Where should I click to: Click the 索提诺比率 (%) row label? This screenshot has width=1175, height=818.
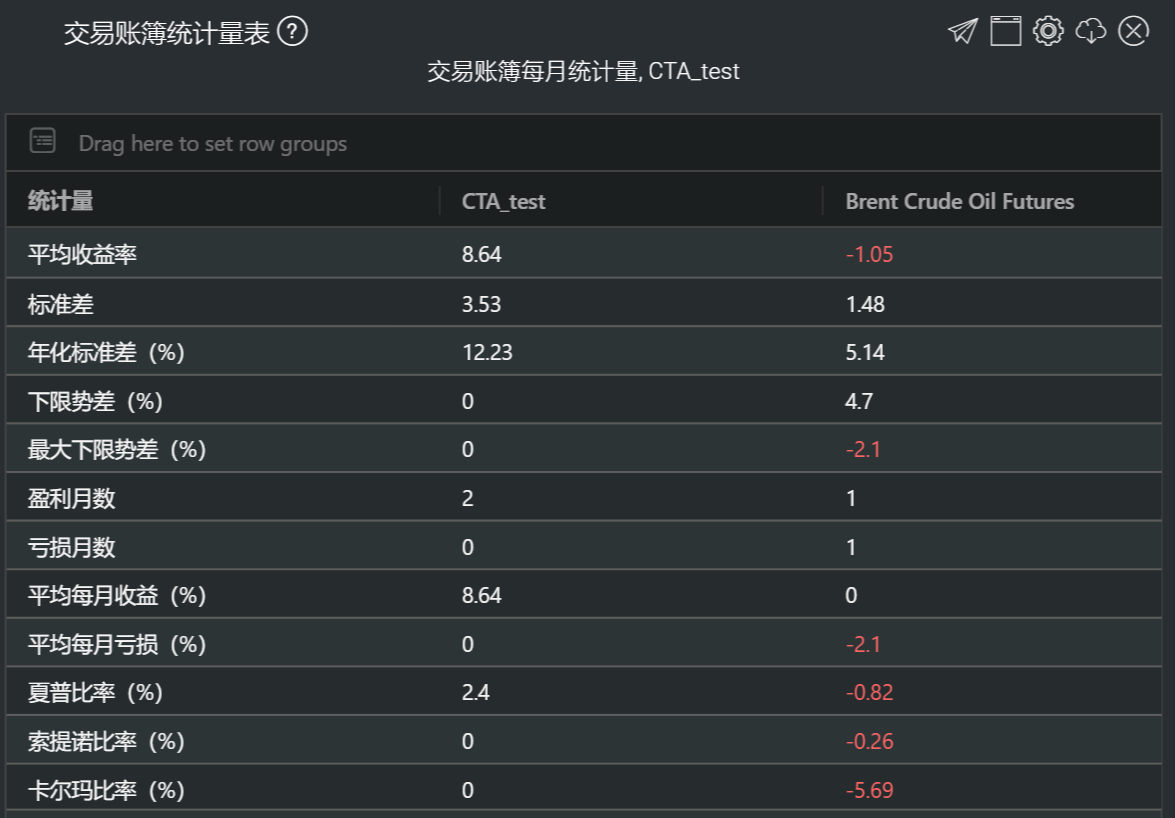point(106,741)
